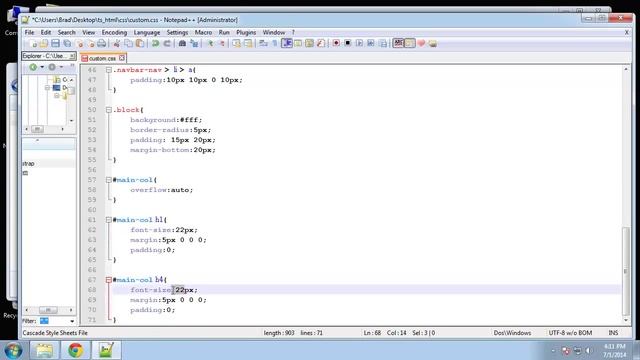The width and height of the screenshot is (640, 360).
Task: Click the Explorer panel grey forward arrow
Action: [x=52, y=67]
